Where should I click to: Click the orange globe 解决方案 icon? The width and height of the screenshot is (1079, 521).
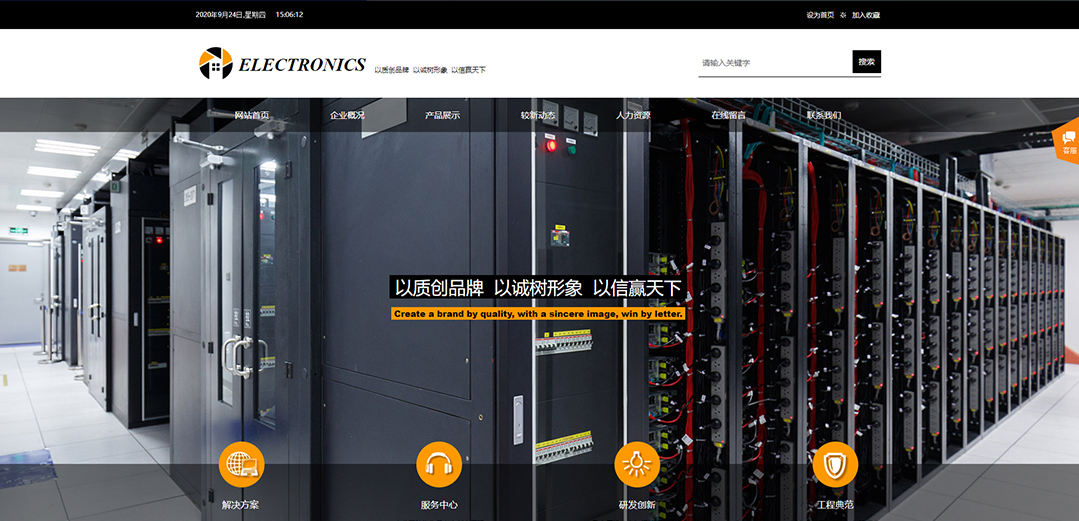tap(241, 464)
